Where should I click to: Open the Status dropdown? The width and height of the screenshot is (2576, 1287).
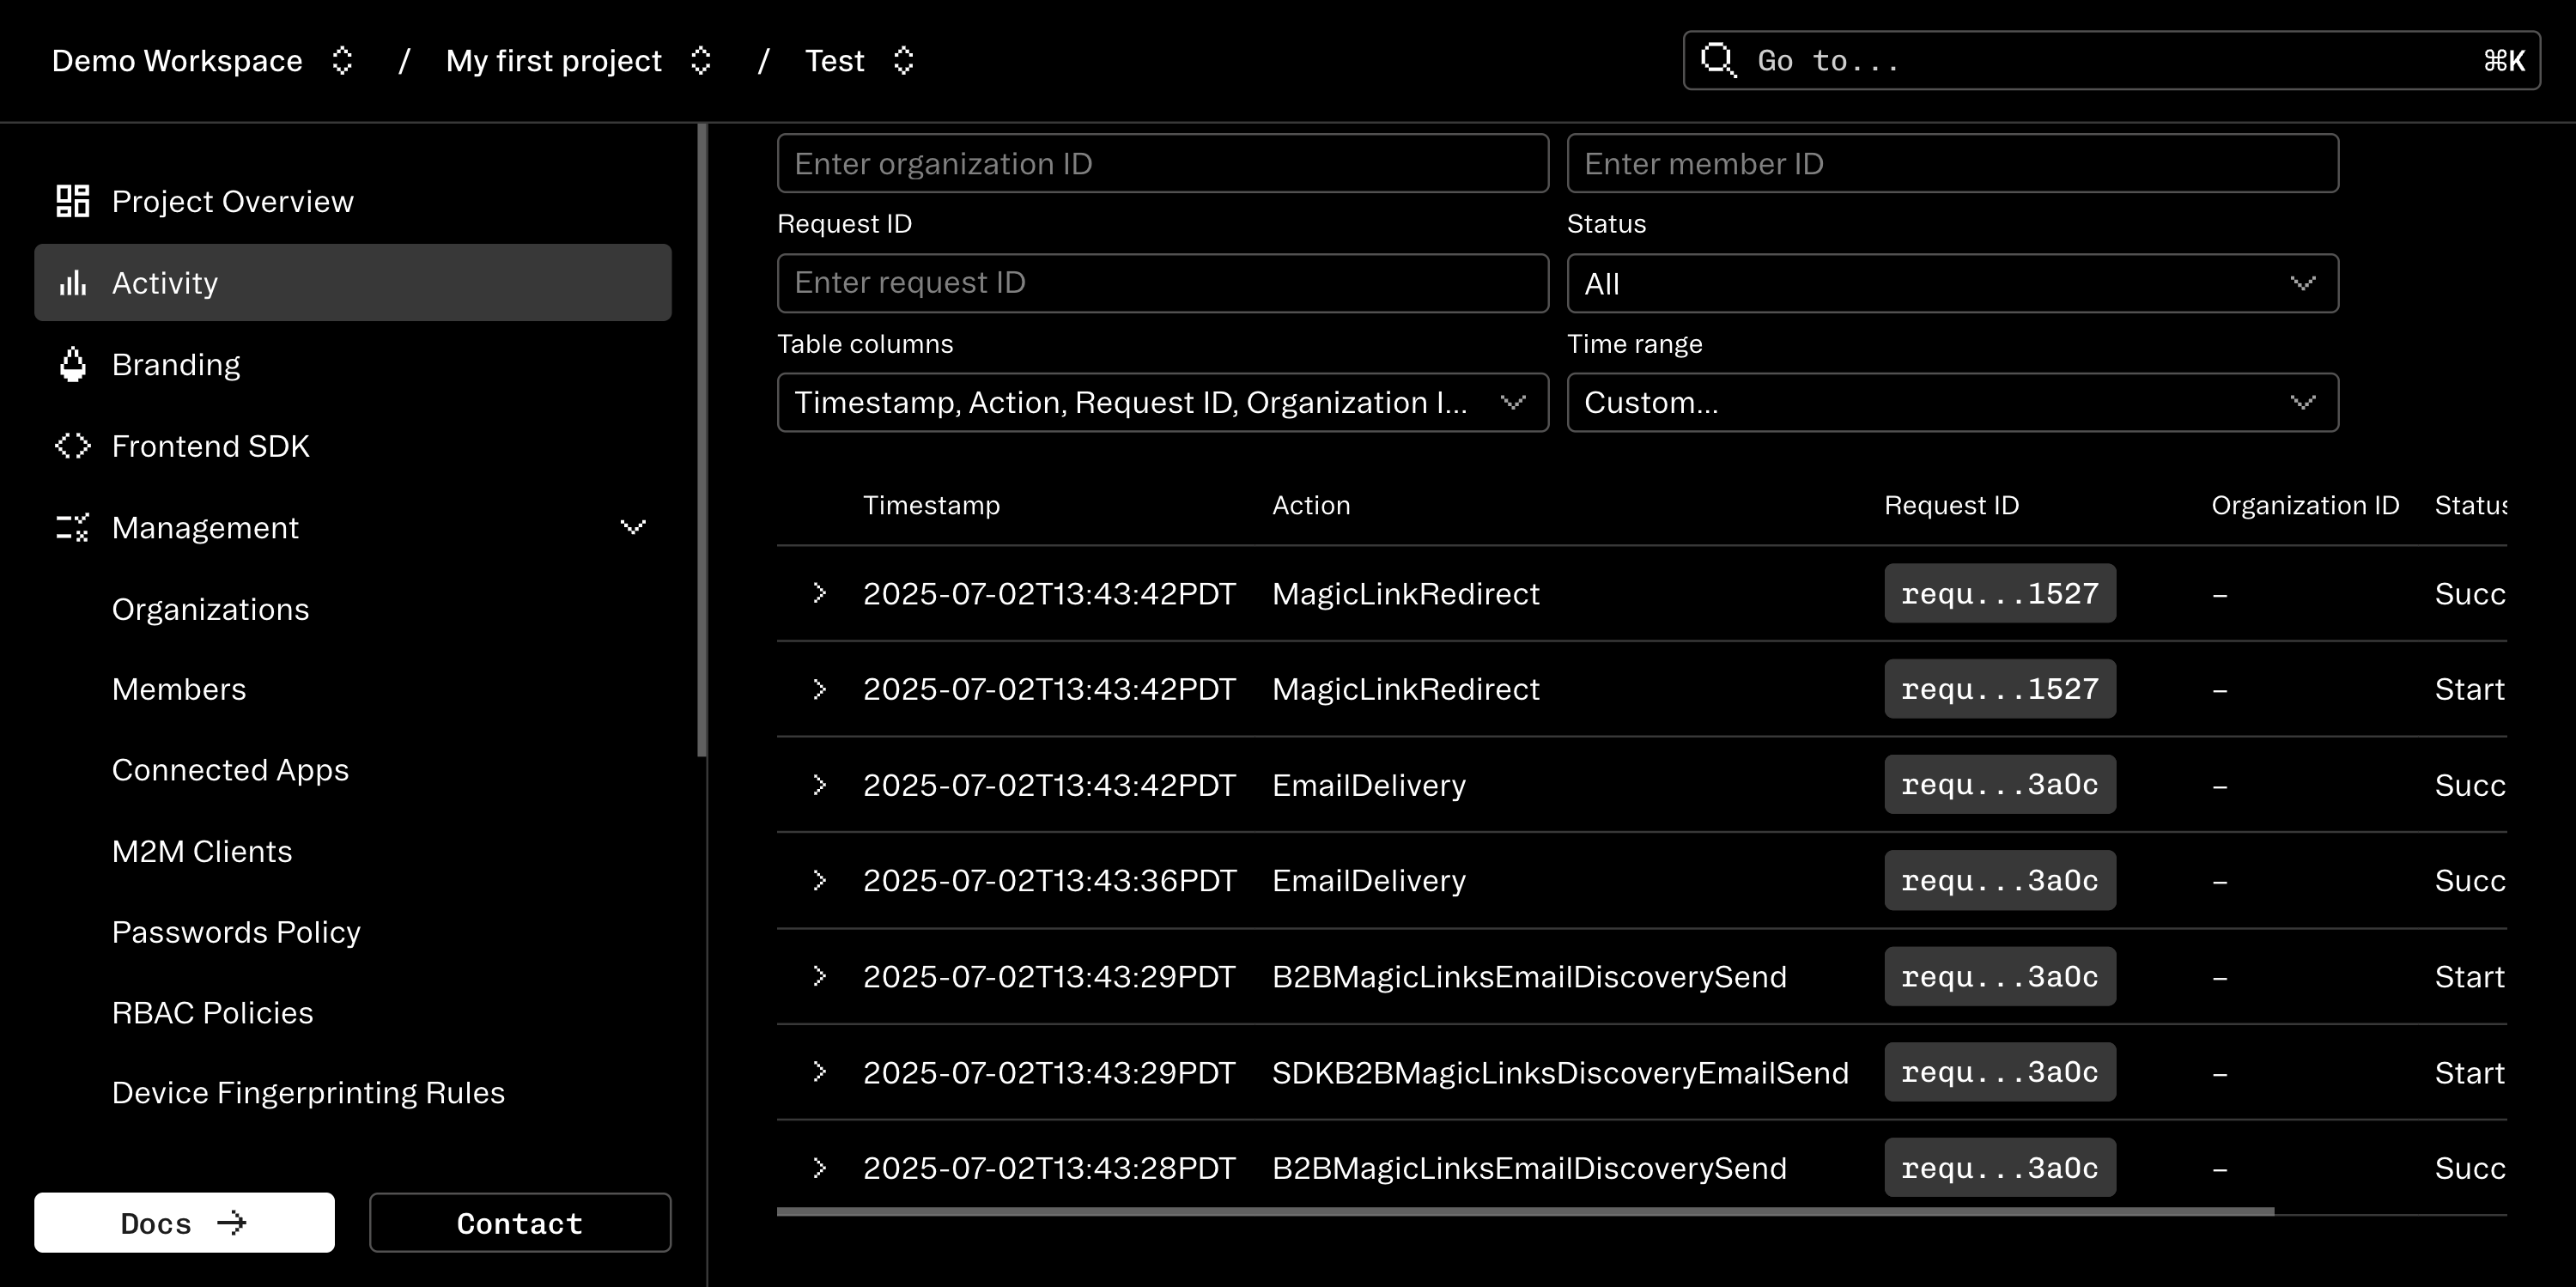pyautogui.click(x=1952, y=283)
